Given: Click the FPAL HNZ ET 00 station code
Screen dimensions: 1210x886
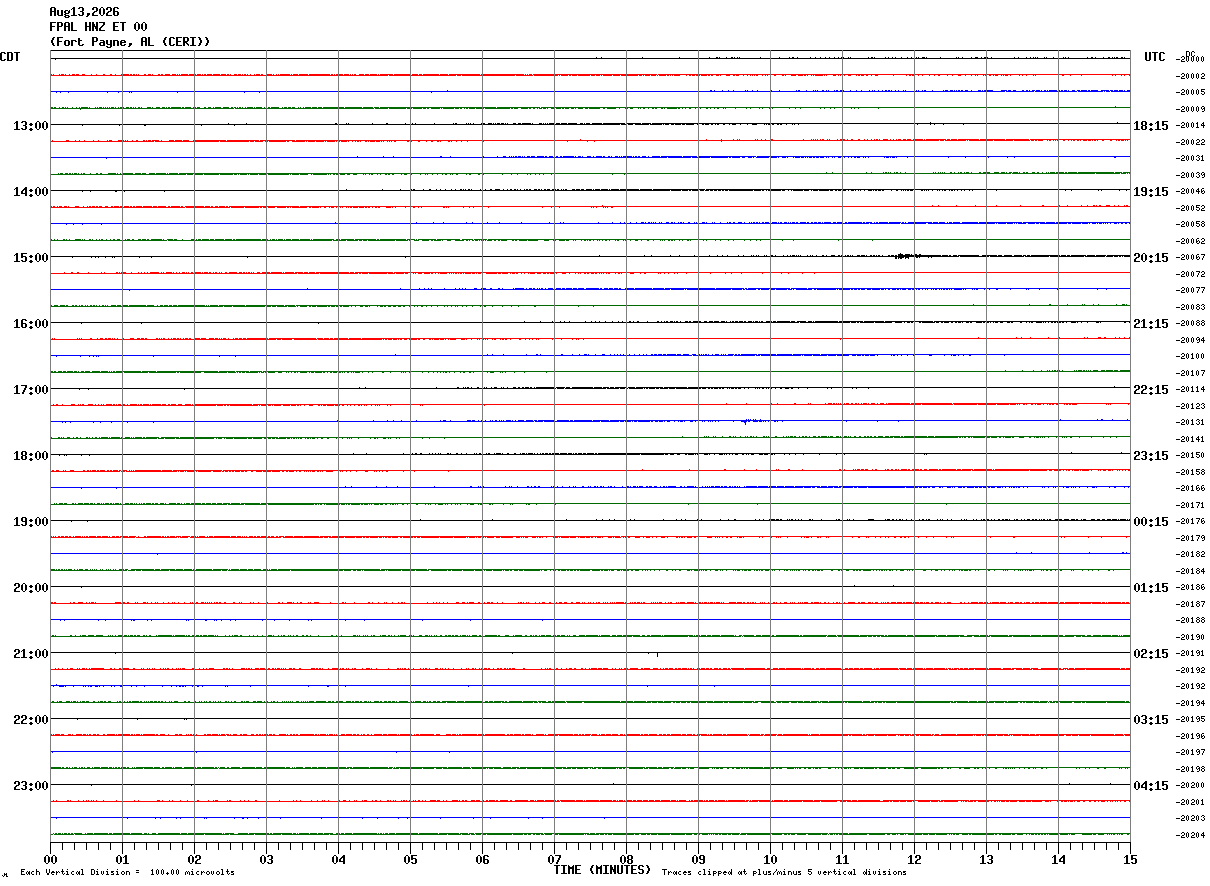Looking at the screenshot, I should tap(98, 27).
